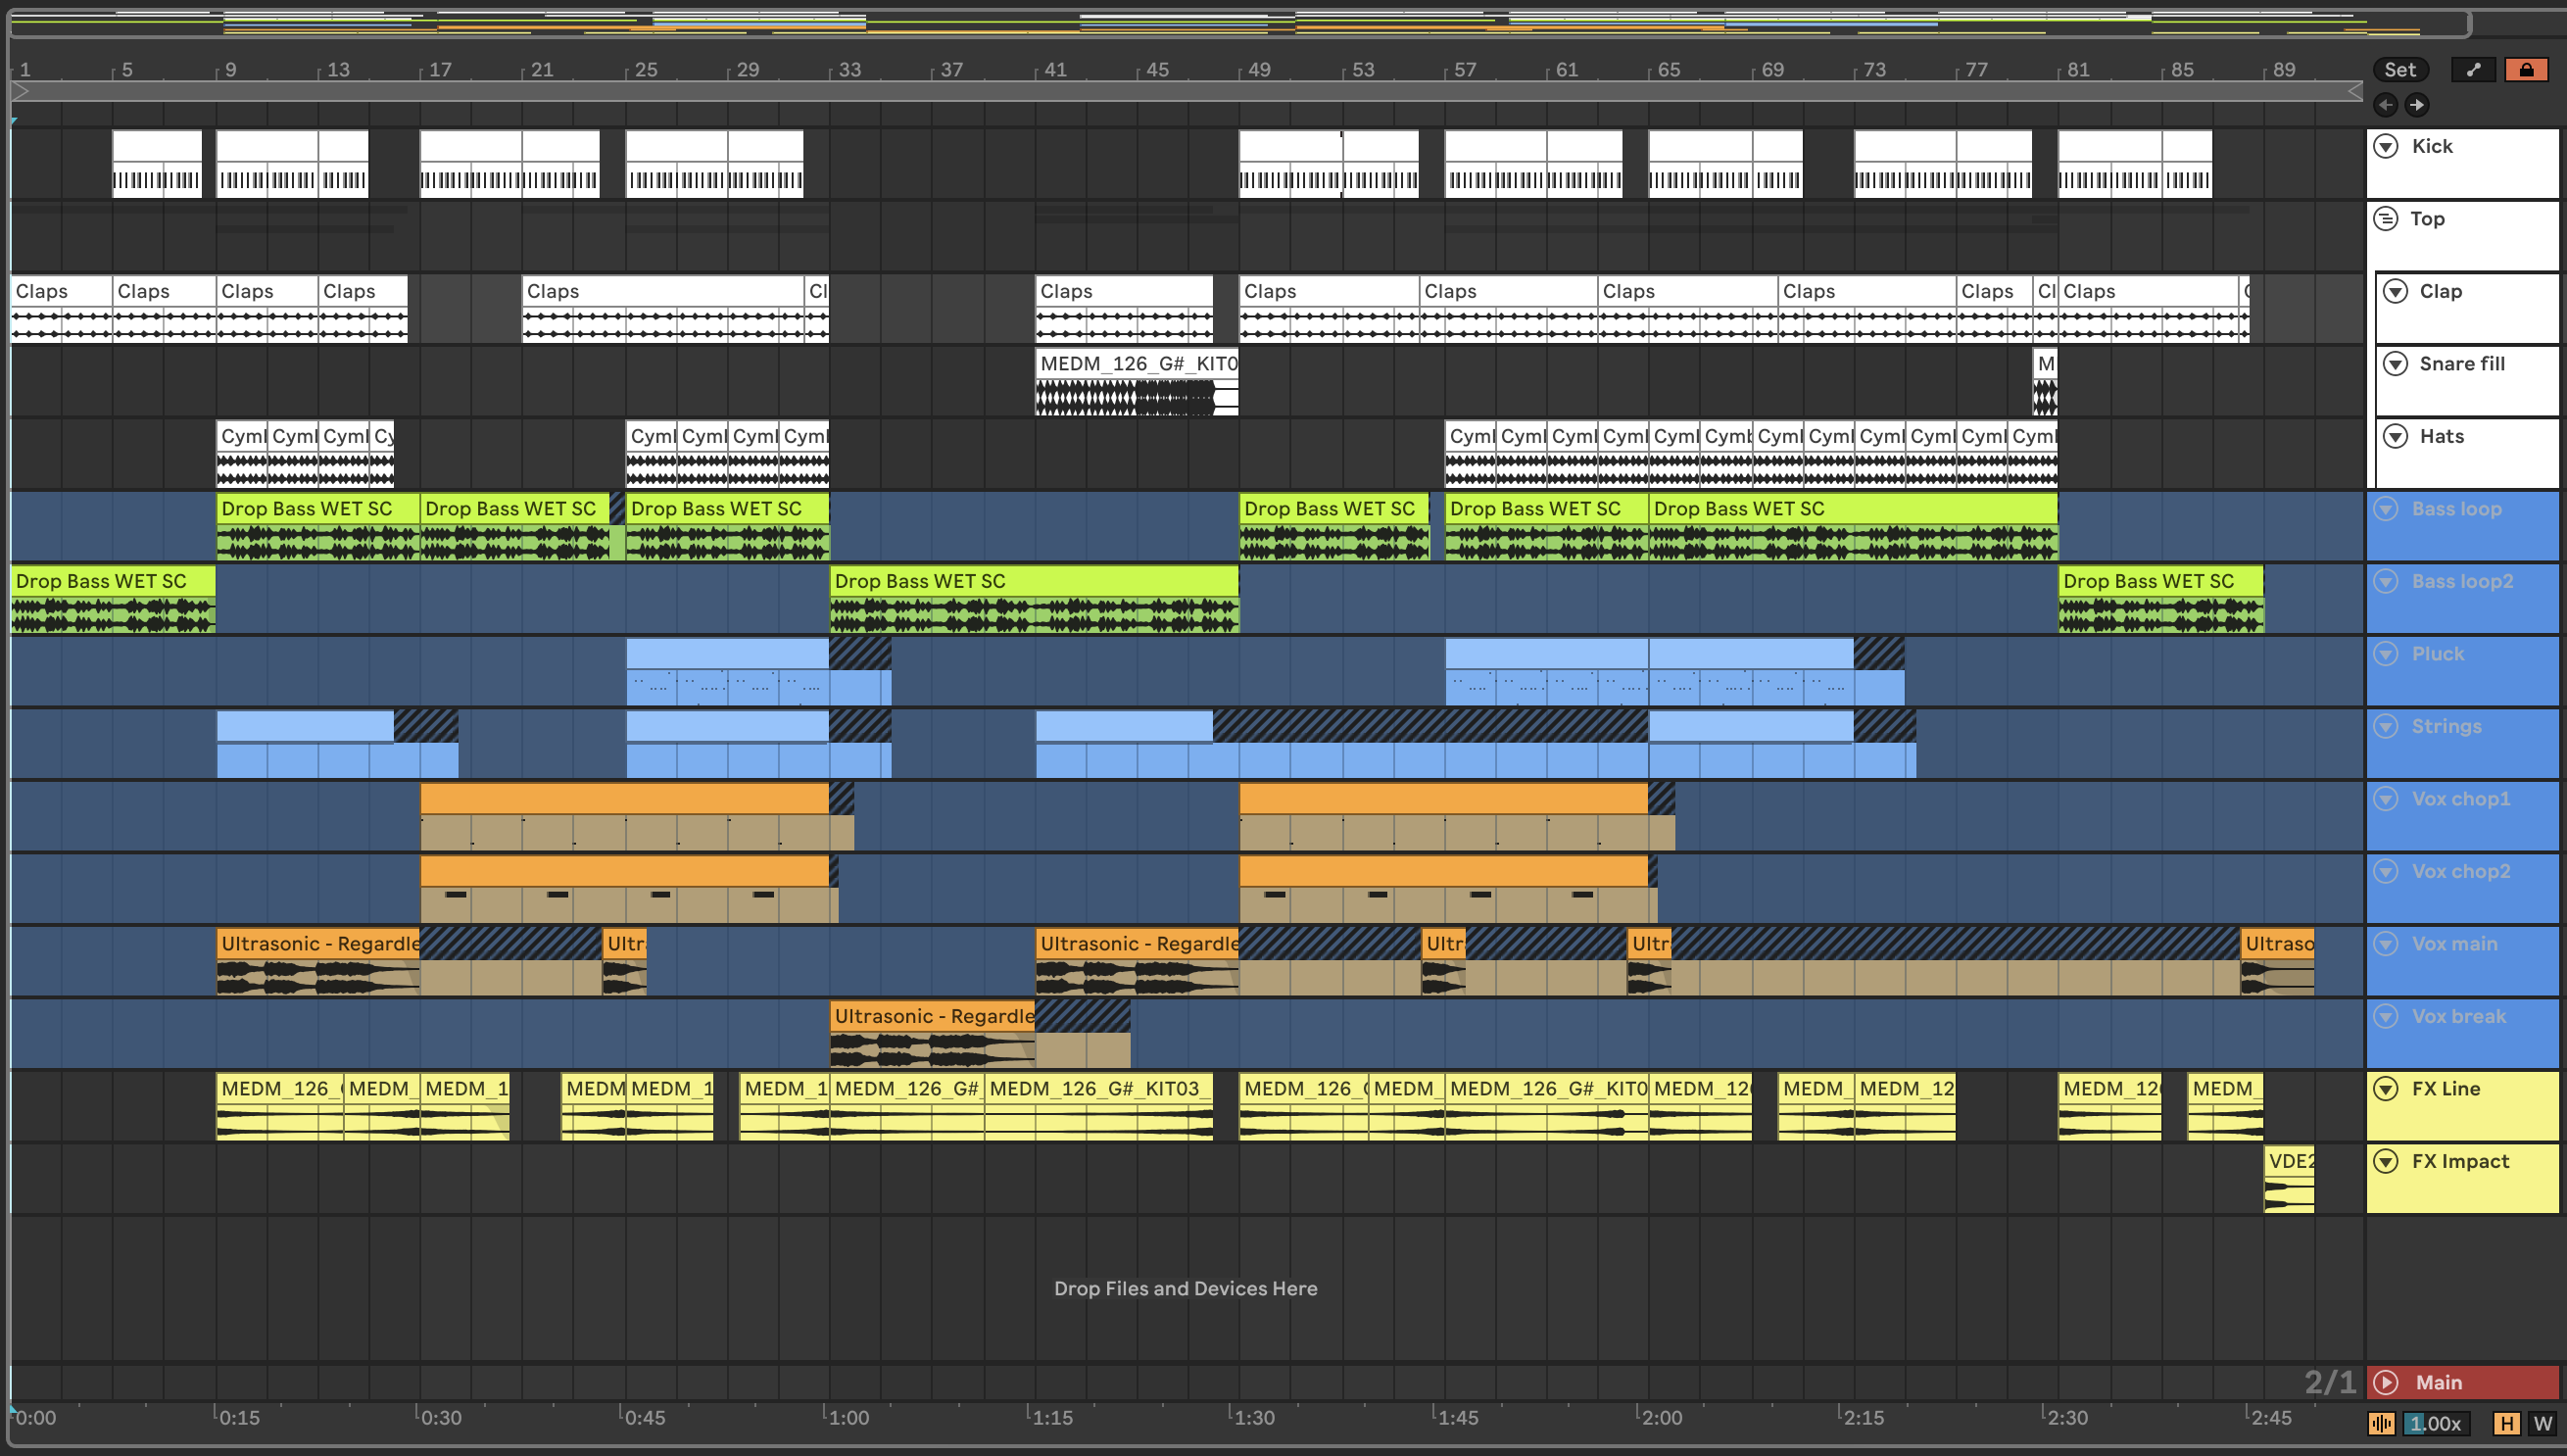Screen dimensions: 2567x1456
Task: Select first Pluck clip at bar 25
Action: 727,671
